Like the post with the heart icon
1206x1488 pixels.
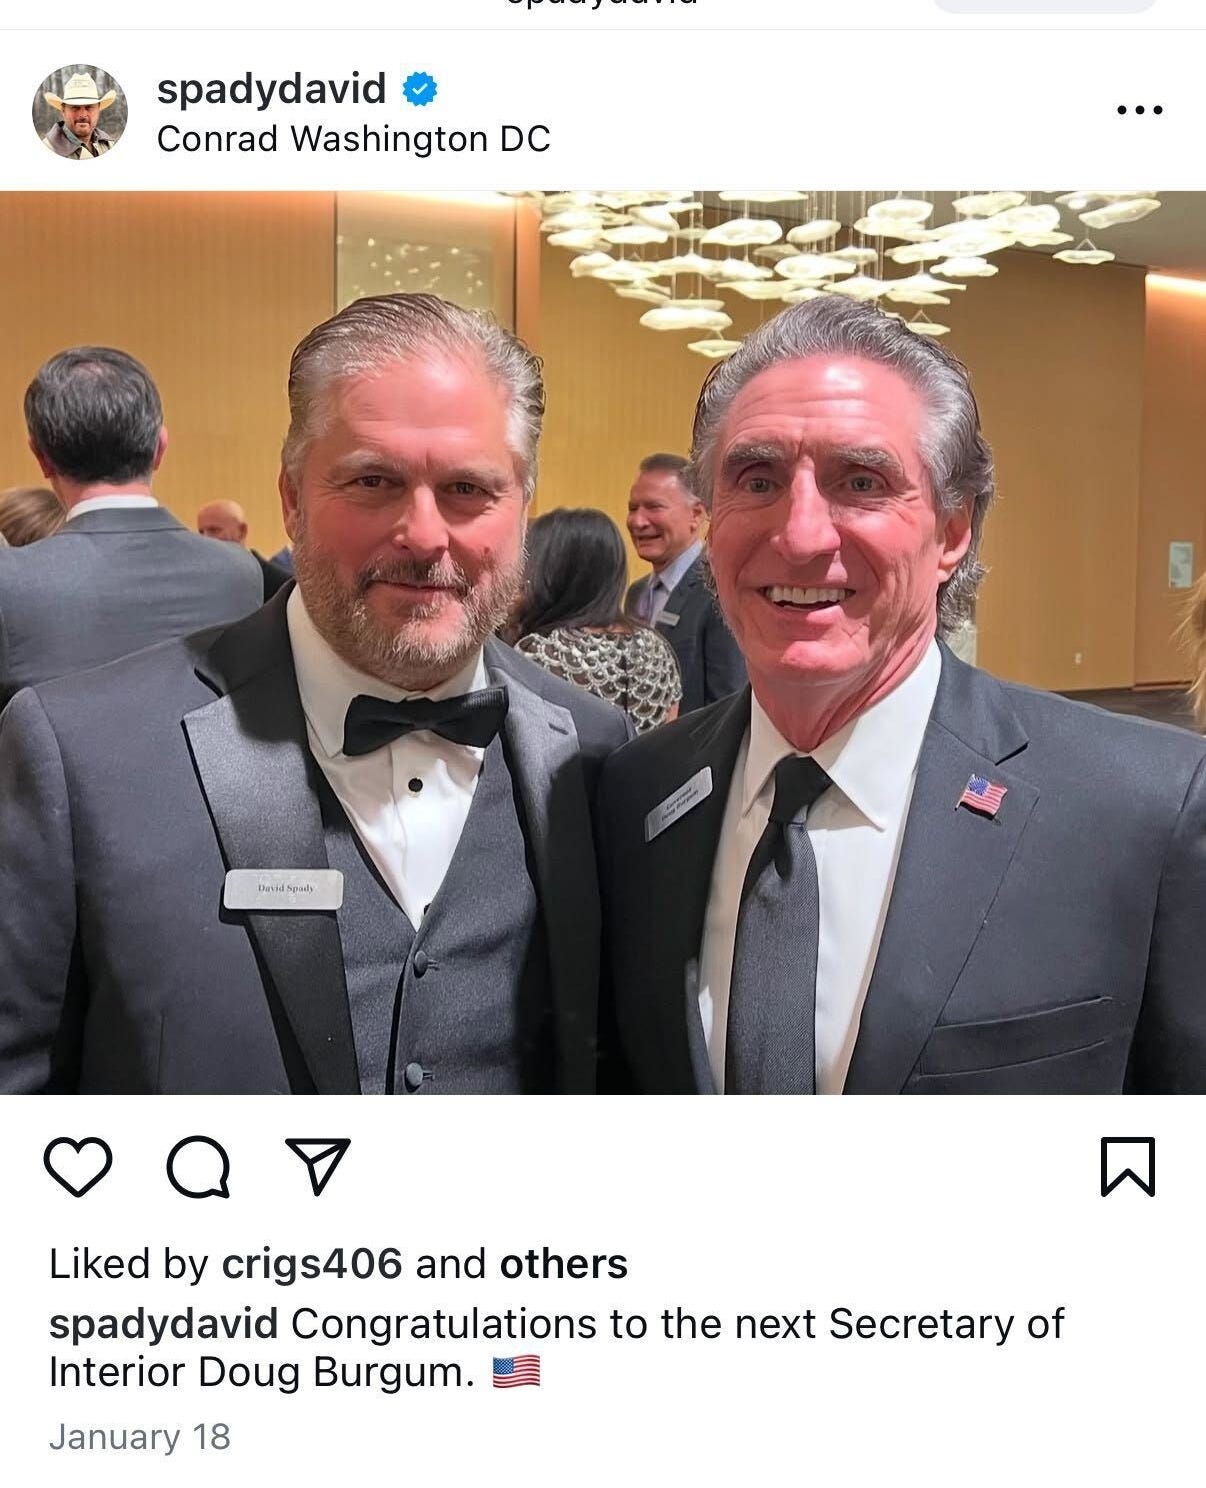coord(78,1167)
